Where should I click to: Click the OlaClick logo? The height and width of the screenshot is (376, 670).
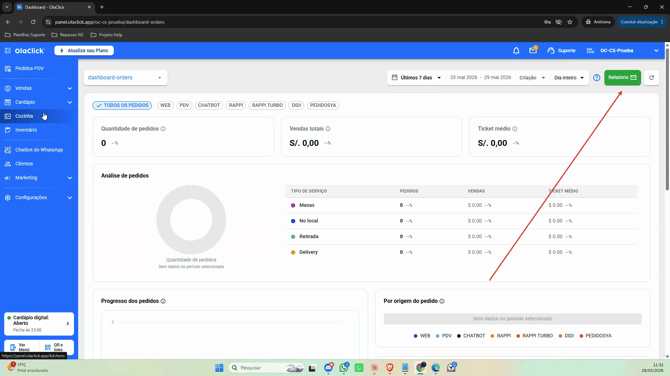[29, 50]
